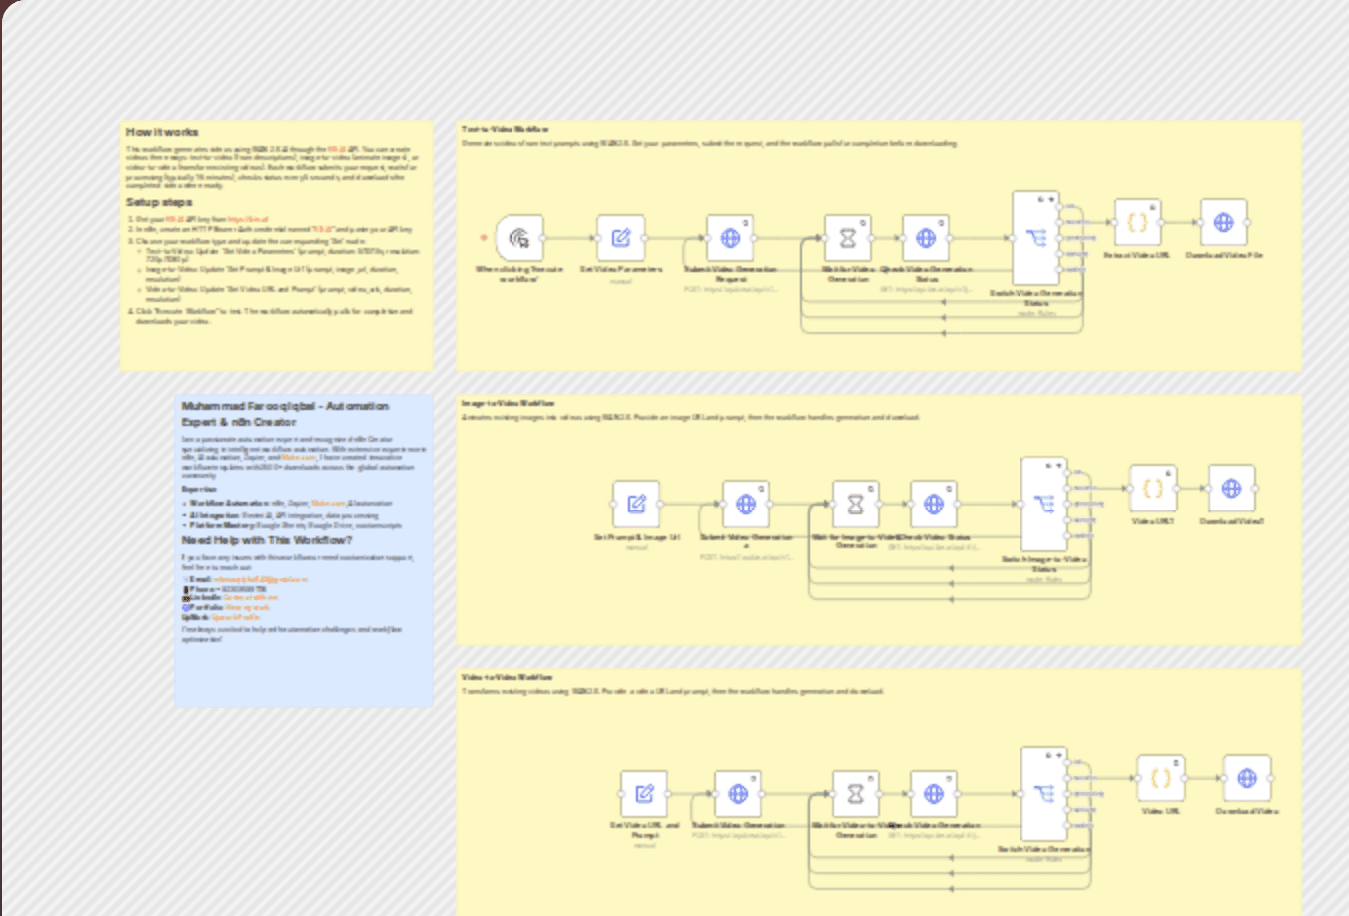The width and height of the screenshot is (1349, 916).
Task: Select the Text-to-Video Workflow sticky title
Action: pyautogui.click(x=505, y=129)
